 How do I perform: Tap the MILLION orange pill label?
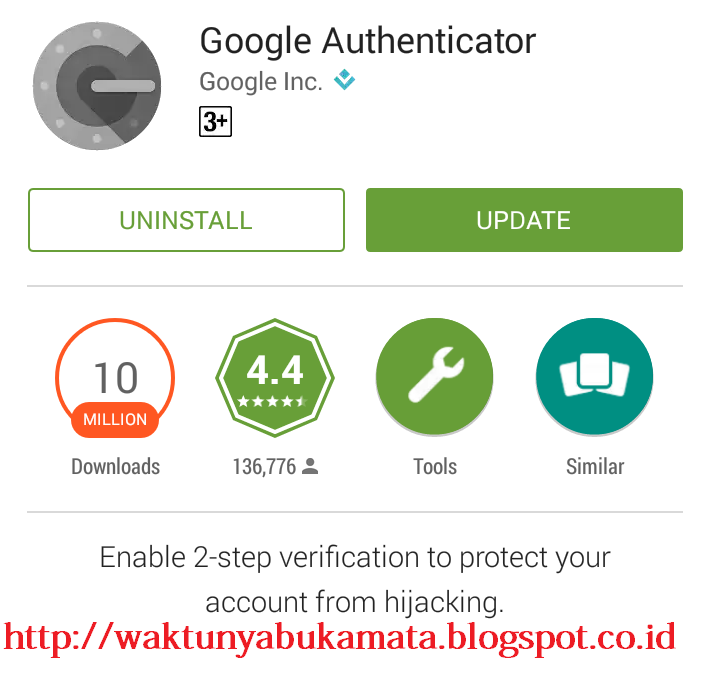coord(115,420)
